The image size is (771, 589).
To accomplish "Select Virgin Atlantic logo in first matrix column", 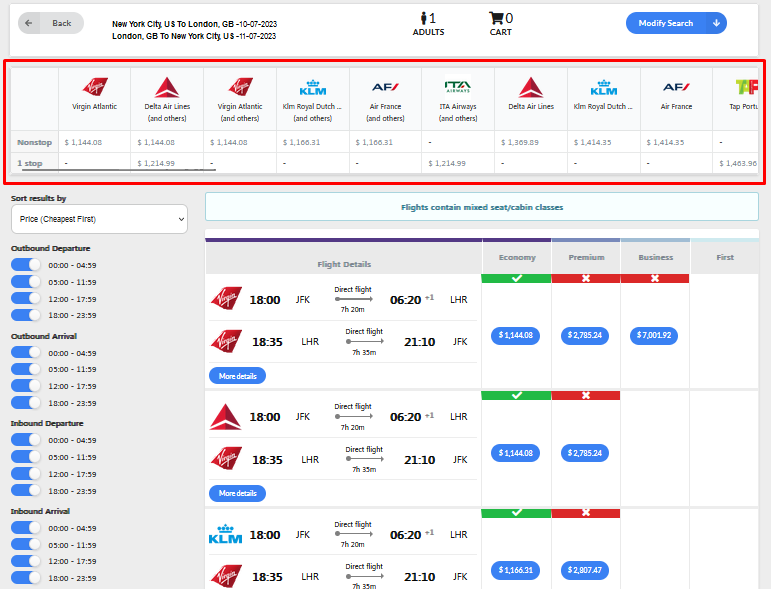I will [94, 87].
